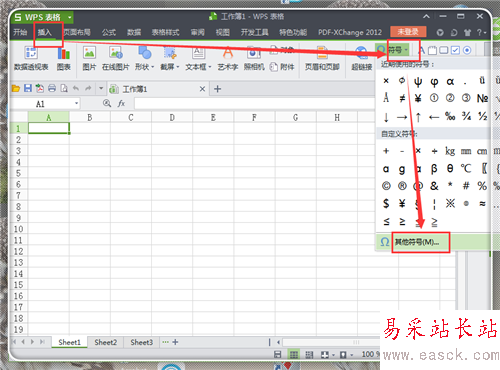
Task: Close the 工作簿1 document tab
Action: [202, 89]
